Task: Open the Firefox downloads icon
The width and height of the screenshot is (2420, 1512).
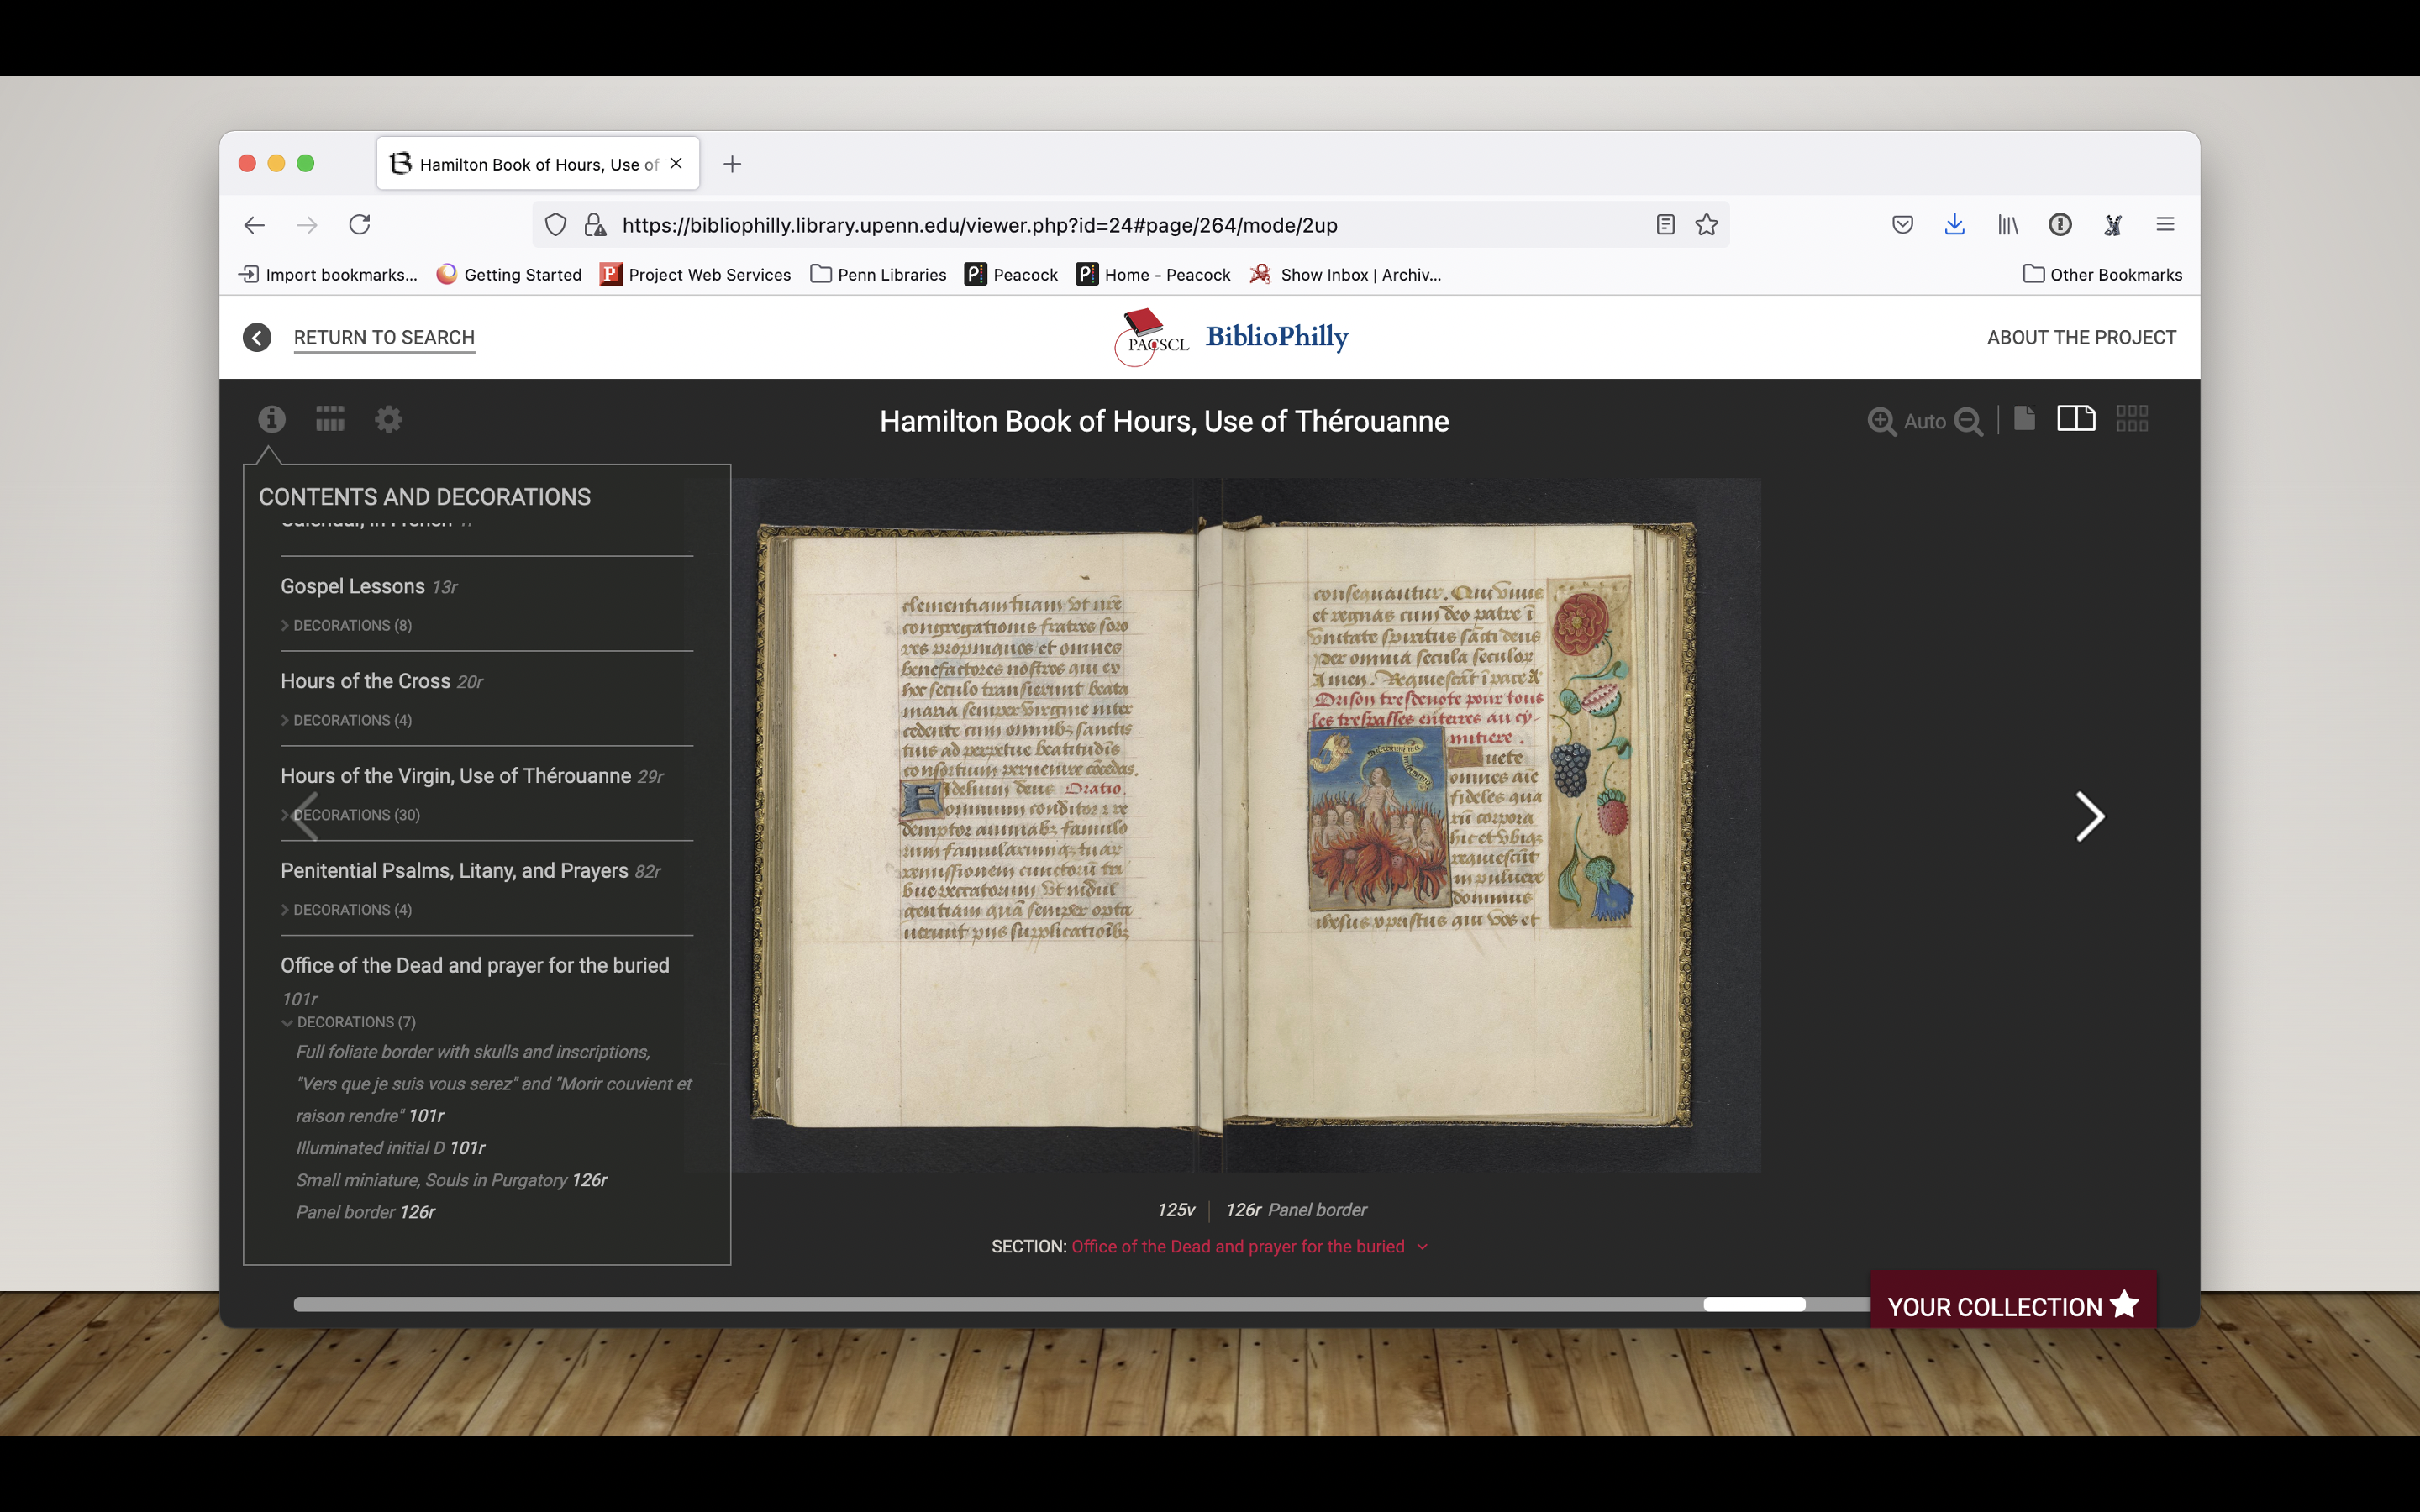Action: [1954, 225]
